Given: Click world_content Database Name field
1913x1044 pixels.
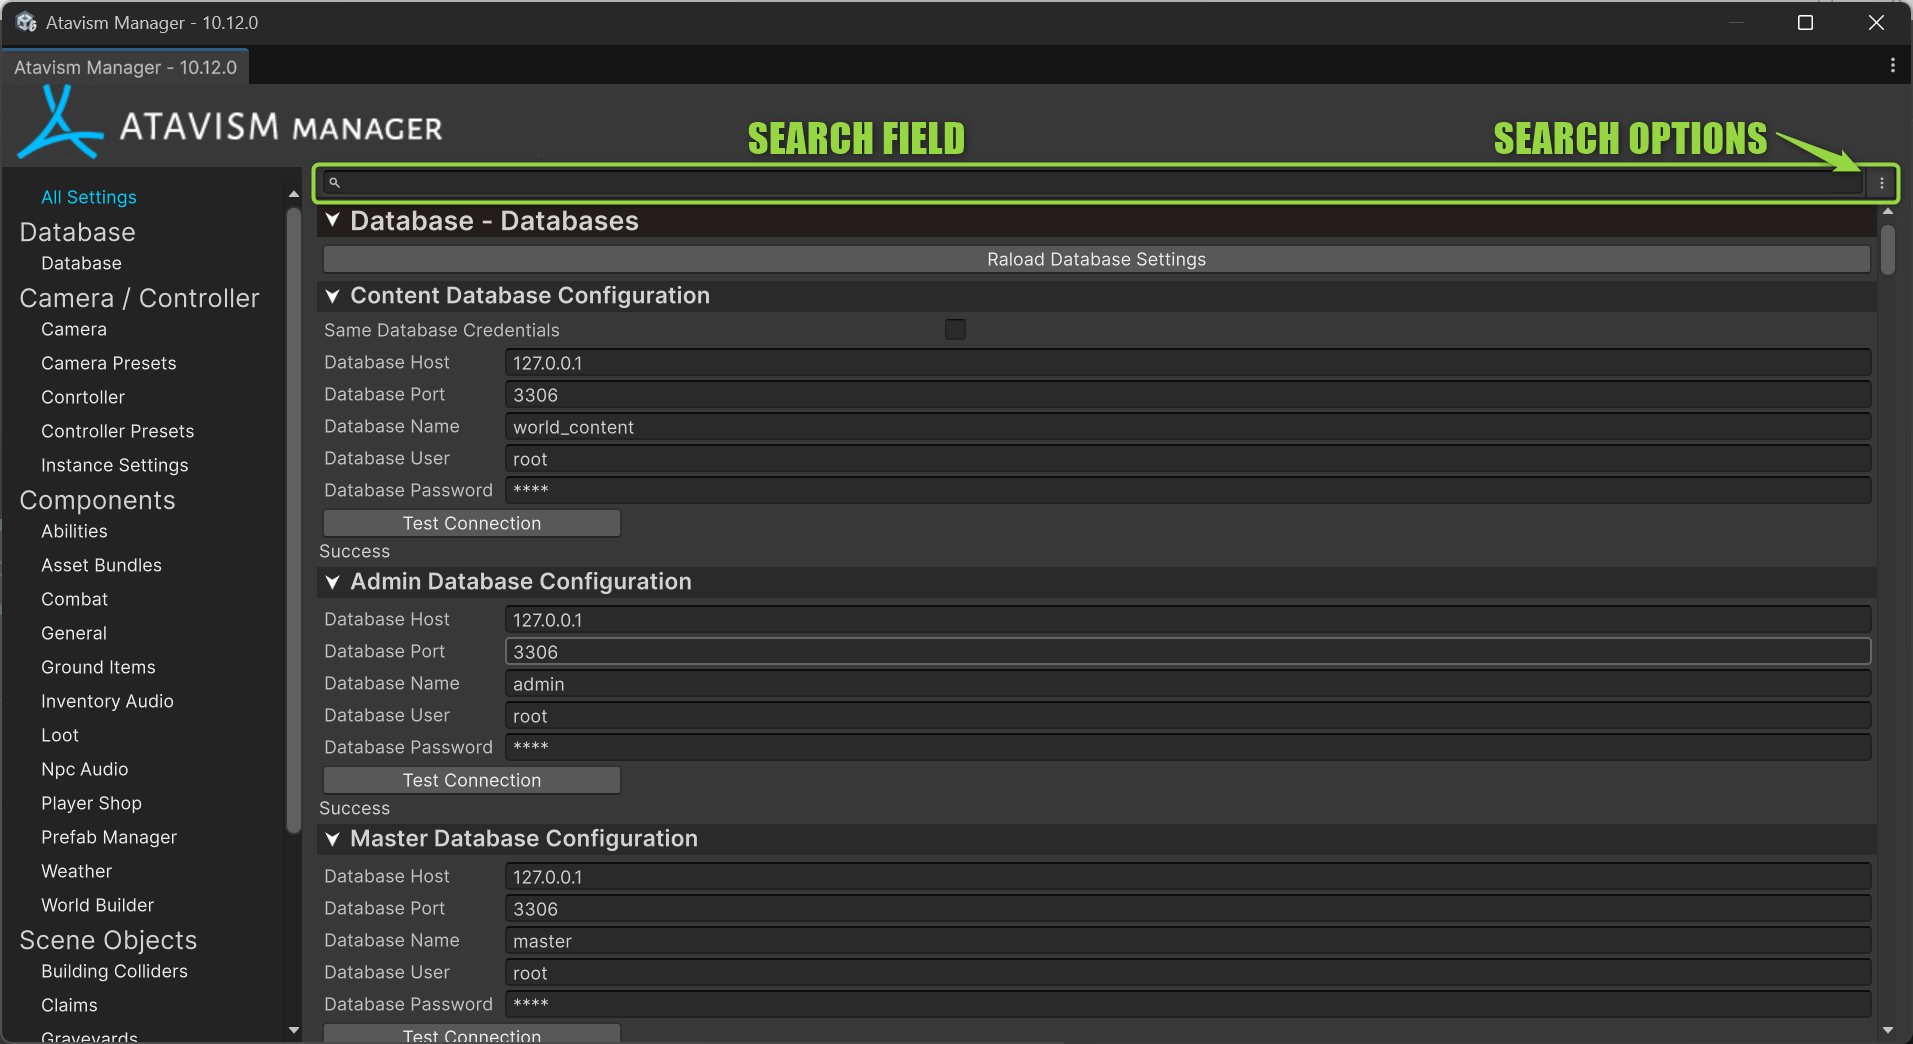Looking at the screenshot, I should point(1188,426).
